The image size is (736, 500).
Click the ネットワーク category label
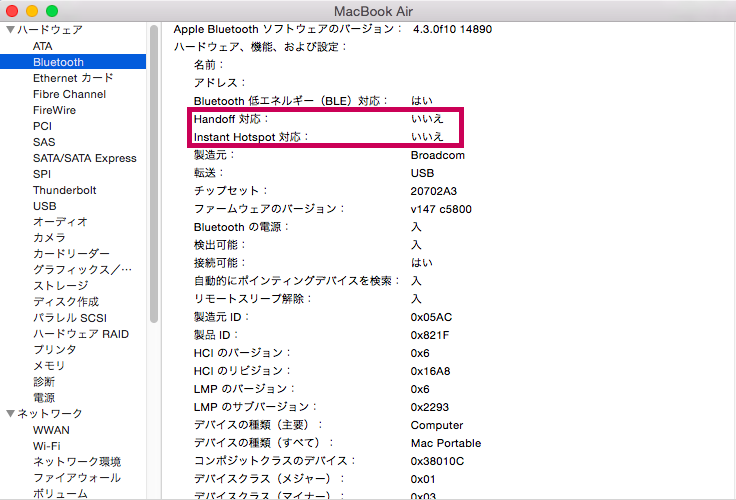tap(50, 414)
